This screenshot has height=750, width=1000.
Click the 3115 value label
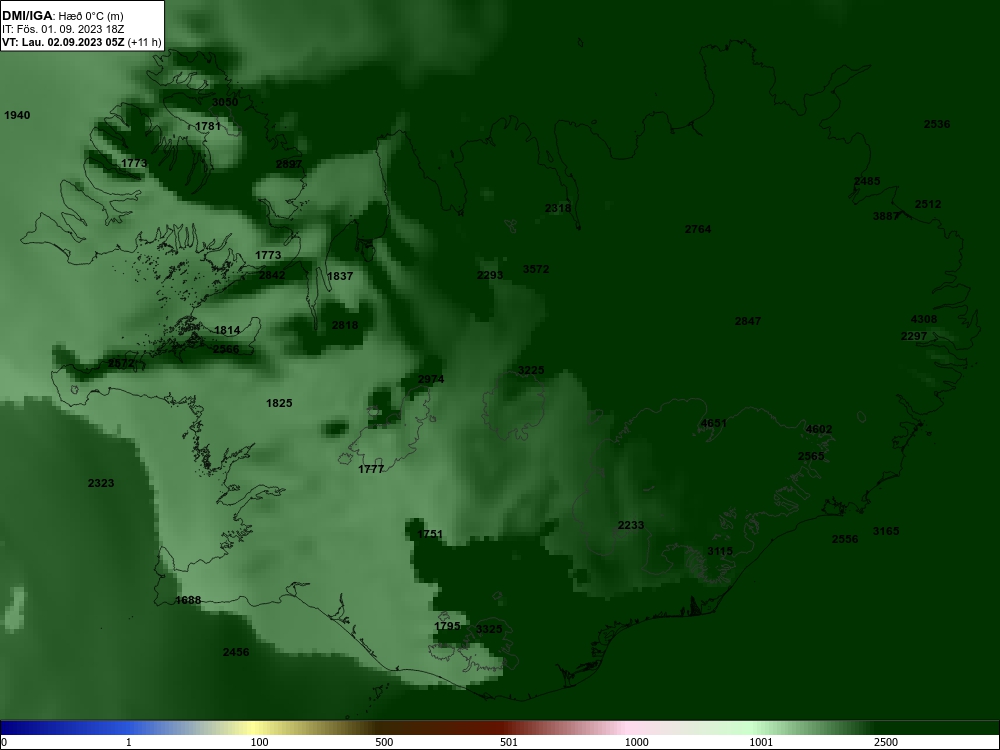[x=720, y=552]
